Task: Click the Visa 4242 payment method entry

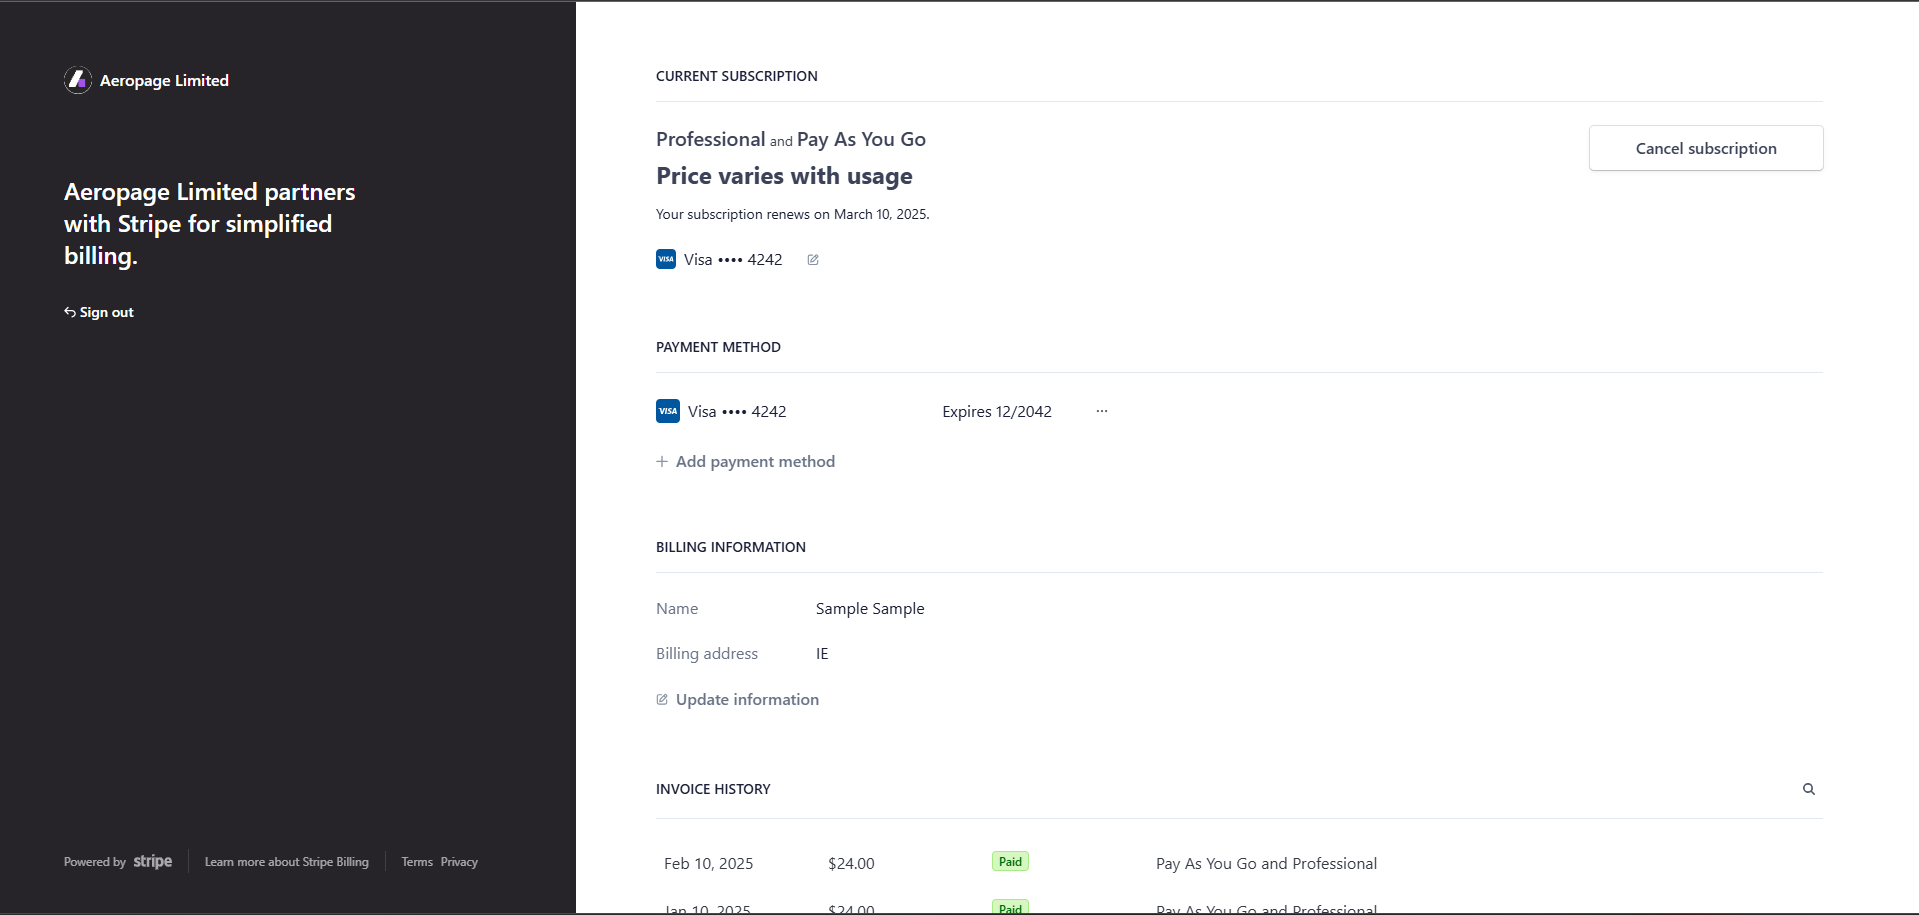Action: (x=737, y=411)
